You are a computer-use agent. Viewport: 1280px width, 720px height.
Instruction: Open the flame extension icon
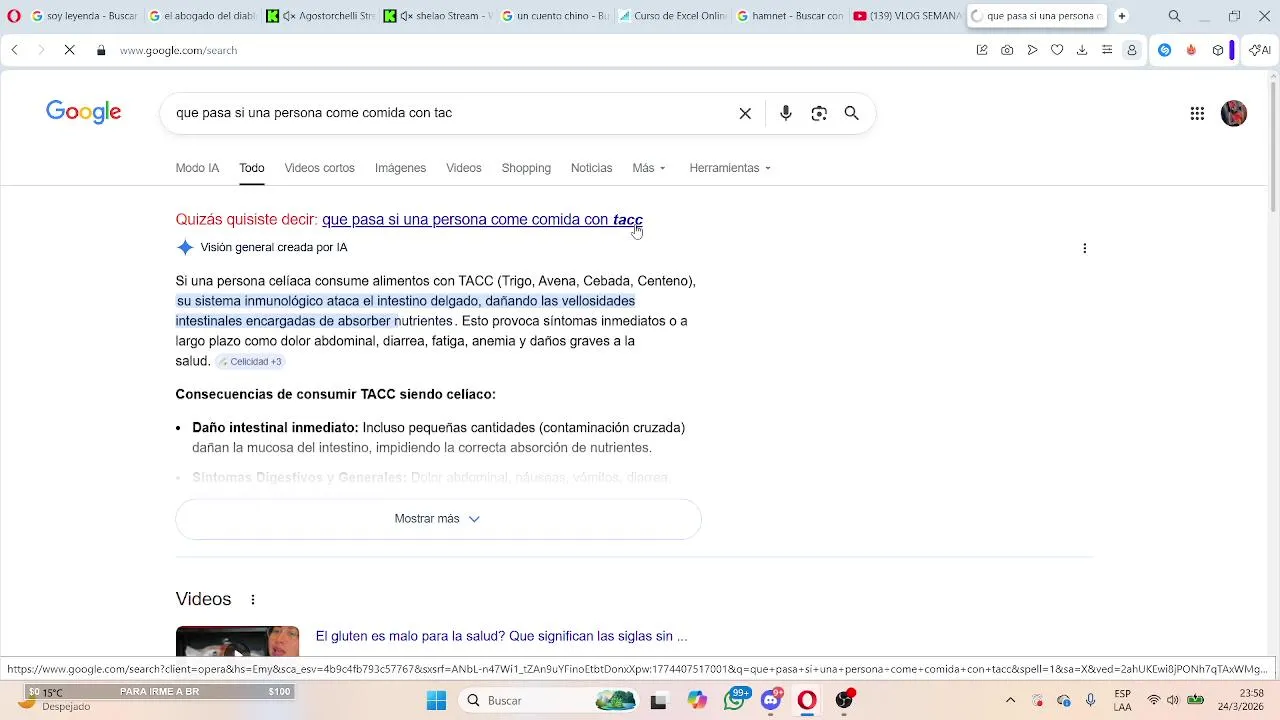coord(1191,50)
